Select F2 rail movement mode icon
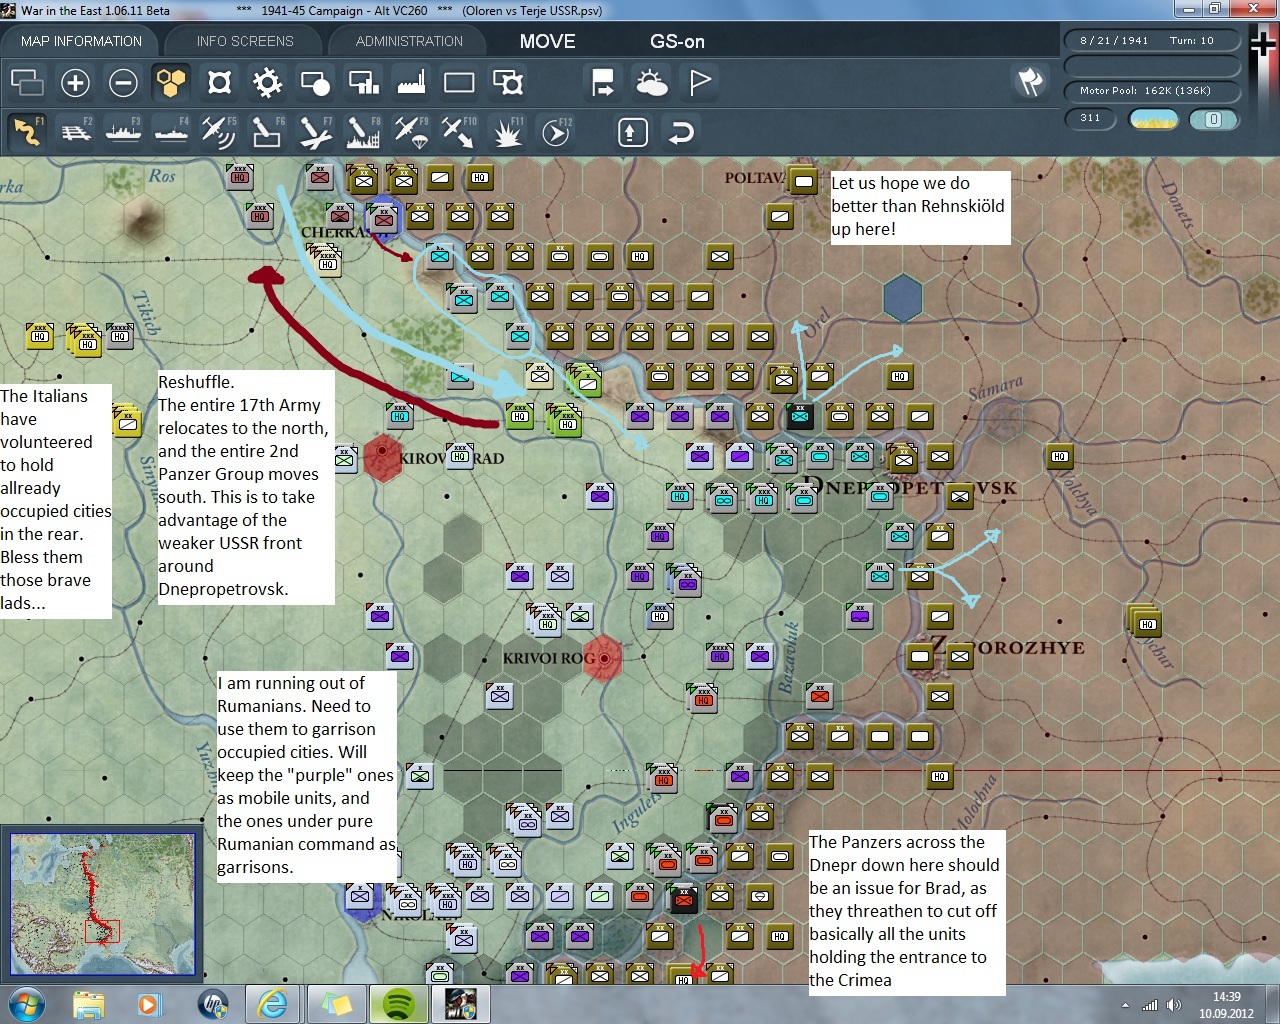The height and width of the screenshot is (1024, 1280). (75, 131)
